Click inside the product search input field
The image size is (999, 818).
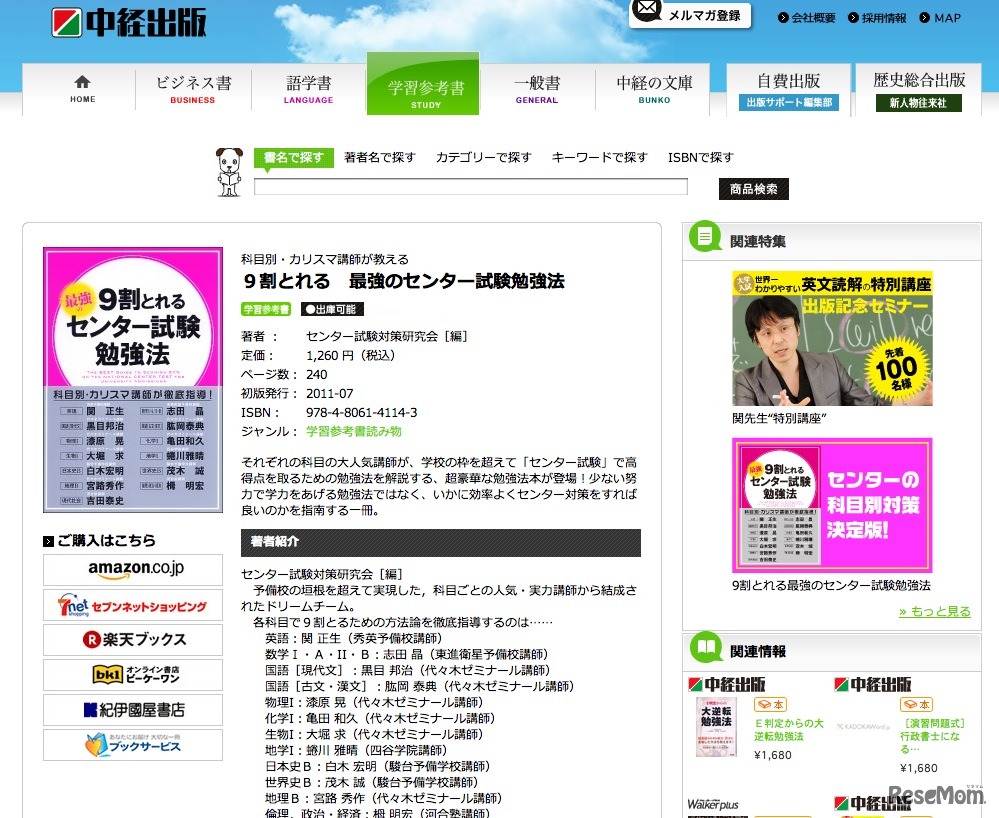(x=470, y=186)
